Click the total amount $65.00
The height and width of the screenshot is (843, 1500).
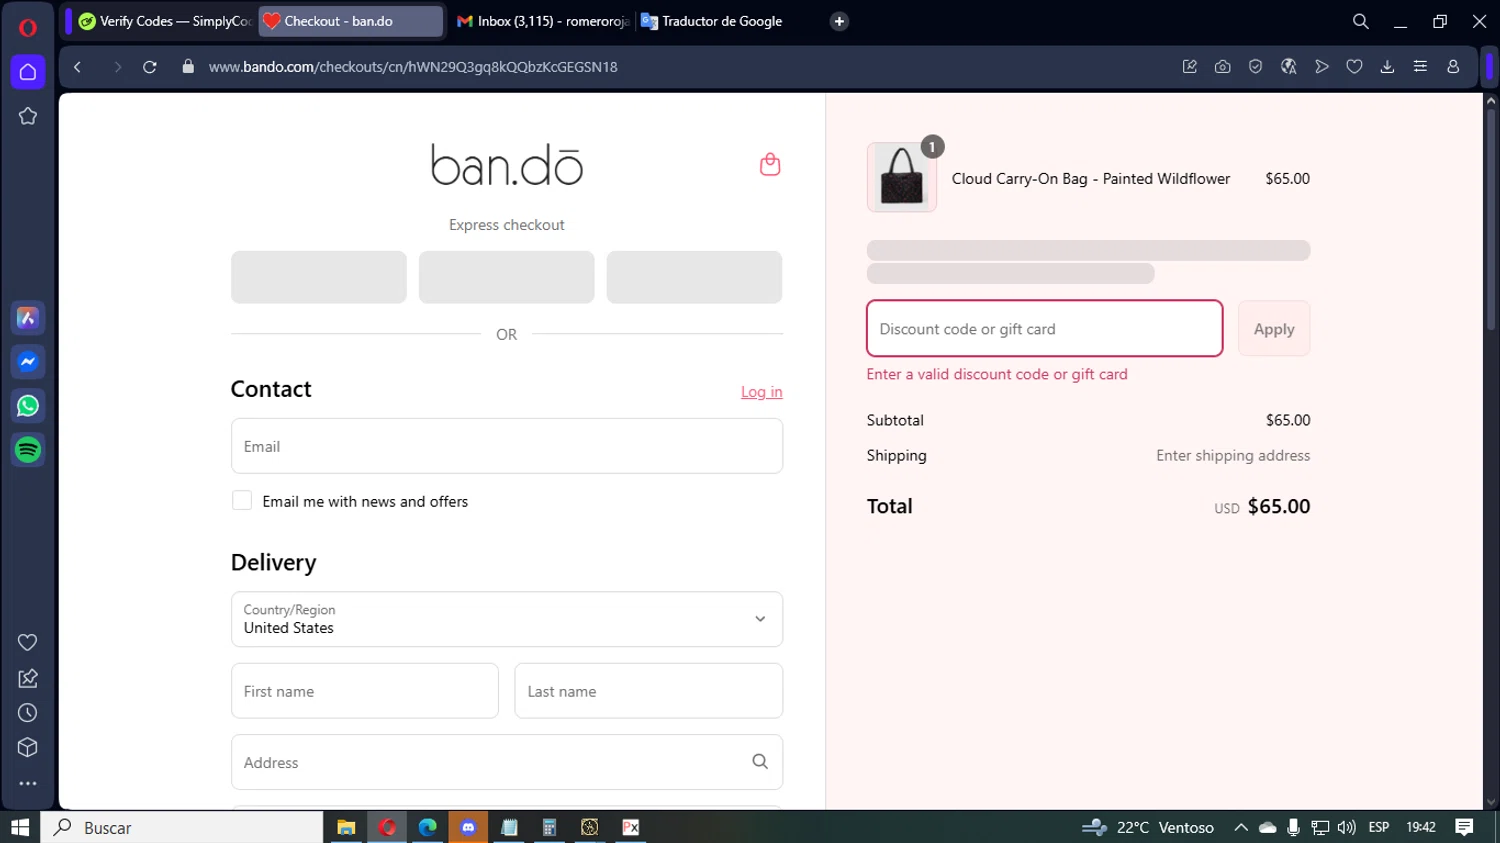point(1279,506)
